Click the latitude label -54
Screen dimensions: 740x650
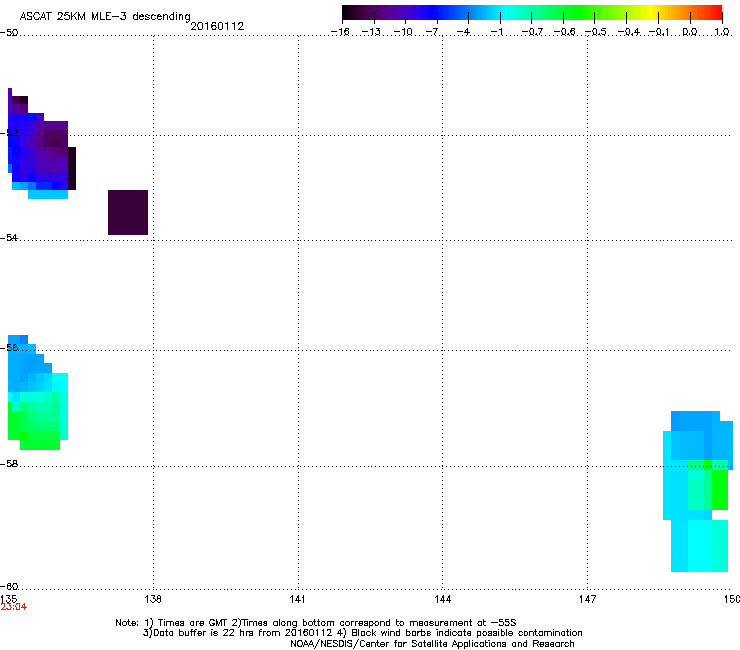click(x=9, y=237)
